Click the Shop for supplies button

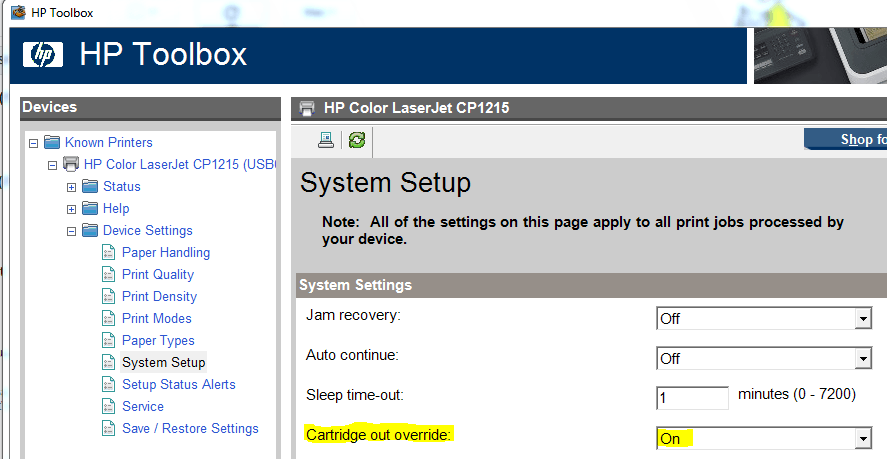coord(846,139)
